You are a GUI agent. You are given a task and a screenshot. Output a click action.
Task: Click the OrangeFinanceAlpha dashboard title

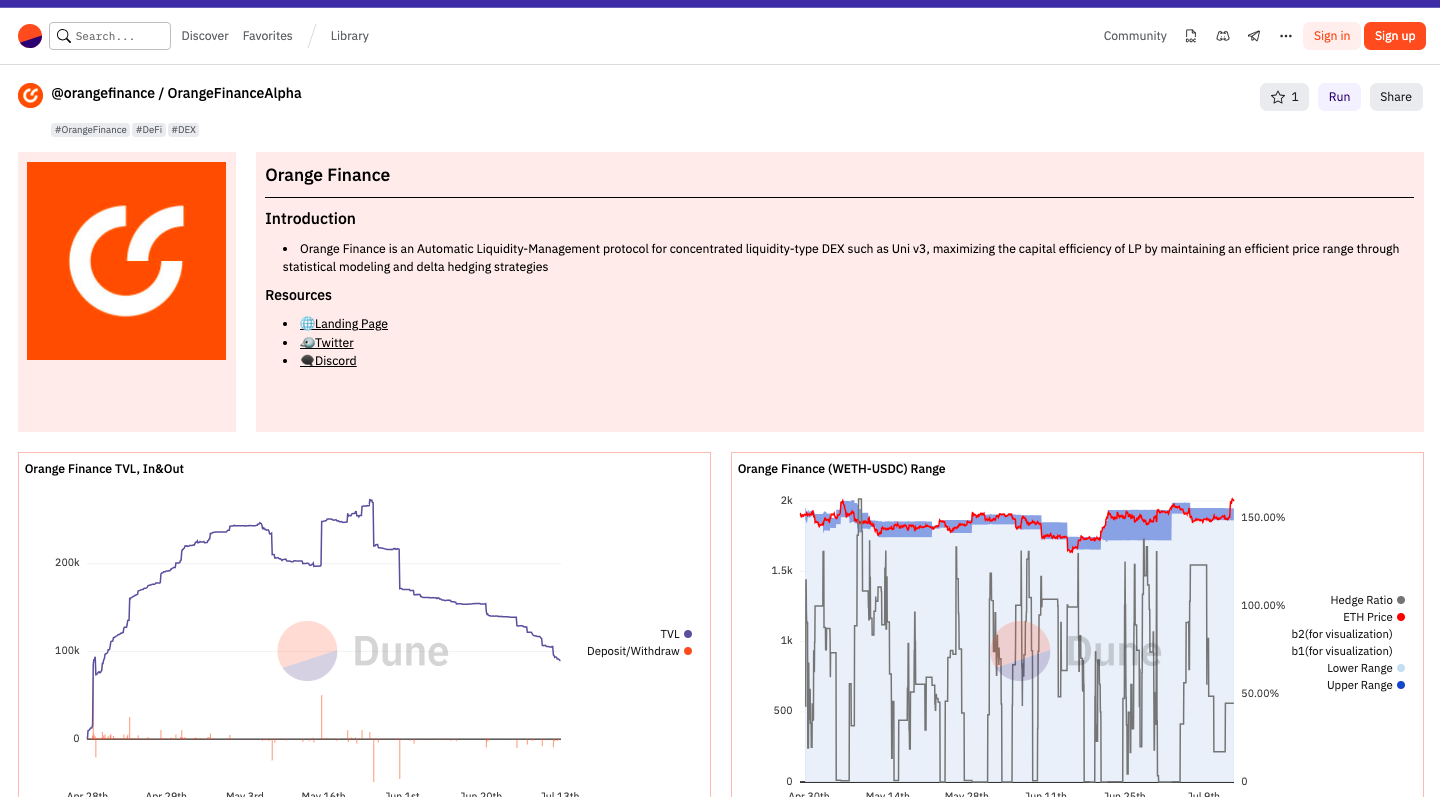click(x=234, y=93)
